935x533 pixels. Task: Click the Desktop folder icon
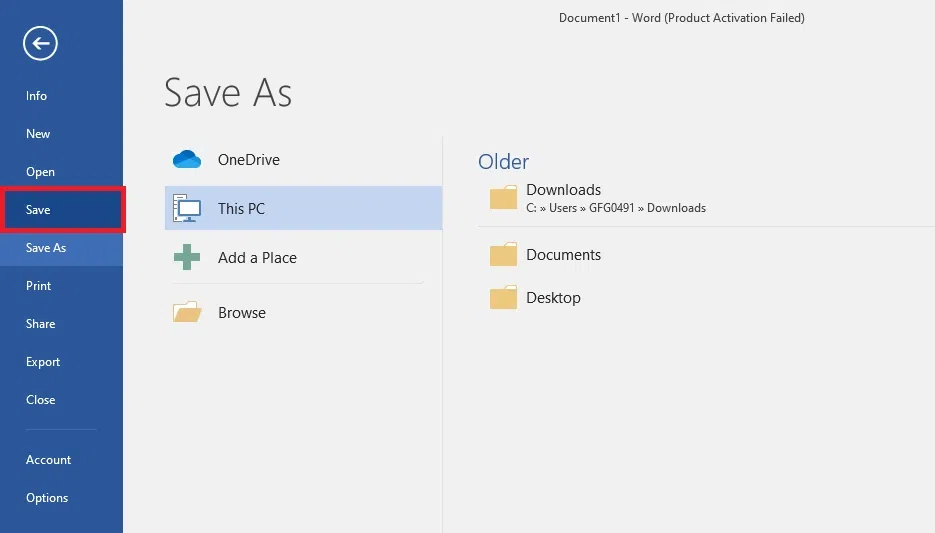(x=503, y=298)
